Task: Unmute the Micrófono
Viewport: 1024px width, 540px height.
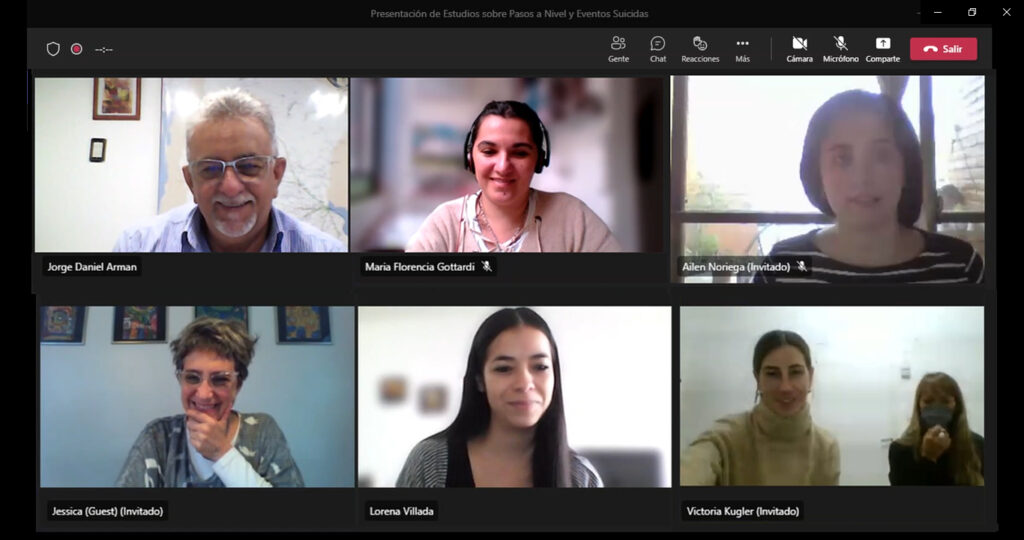Action: (840, 49)
